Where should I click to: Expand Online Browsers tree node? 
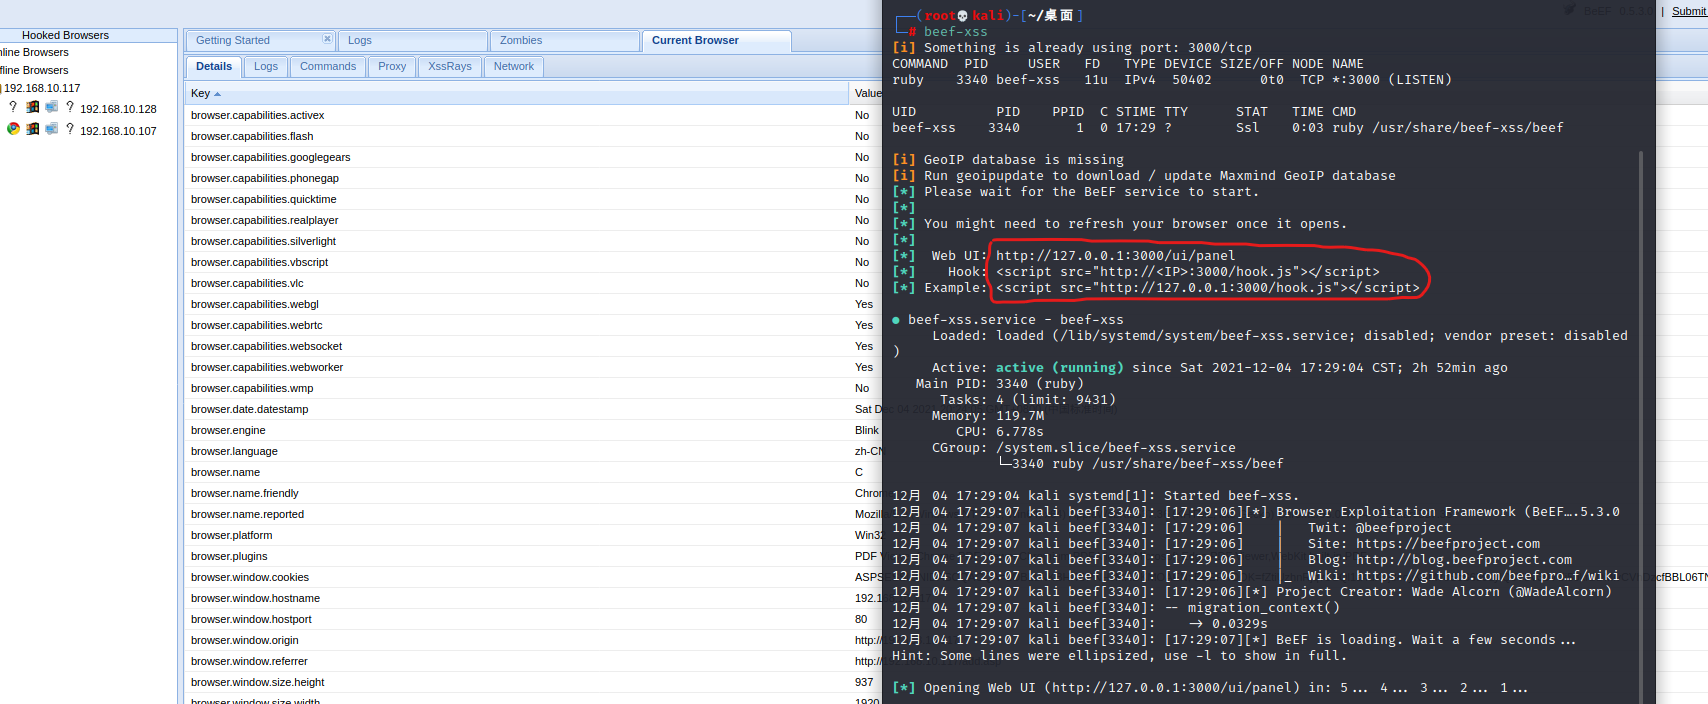(34, 52)
